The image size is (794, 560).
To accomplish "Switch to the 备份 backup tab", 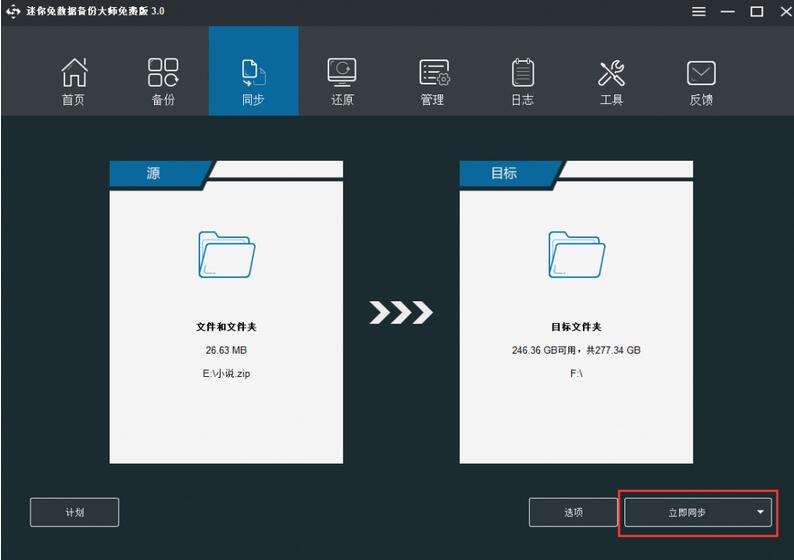I will click(163, 81).
